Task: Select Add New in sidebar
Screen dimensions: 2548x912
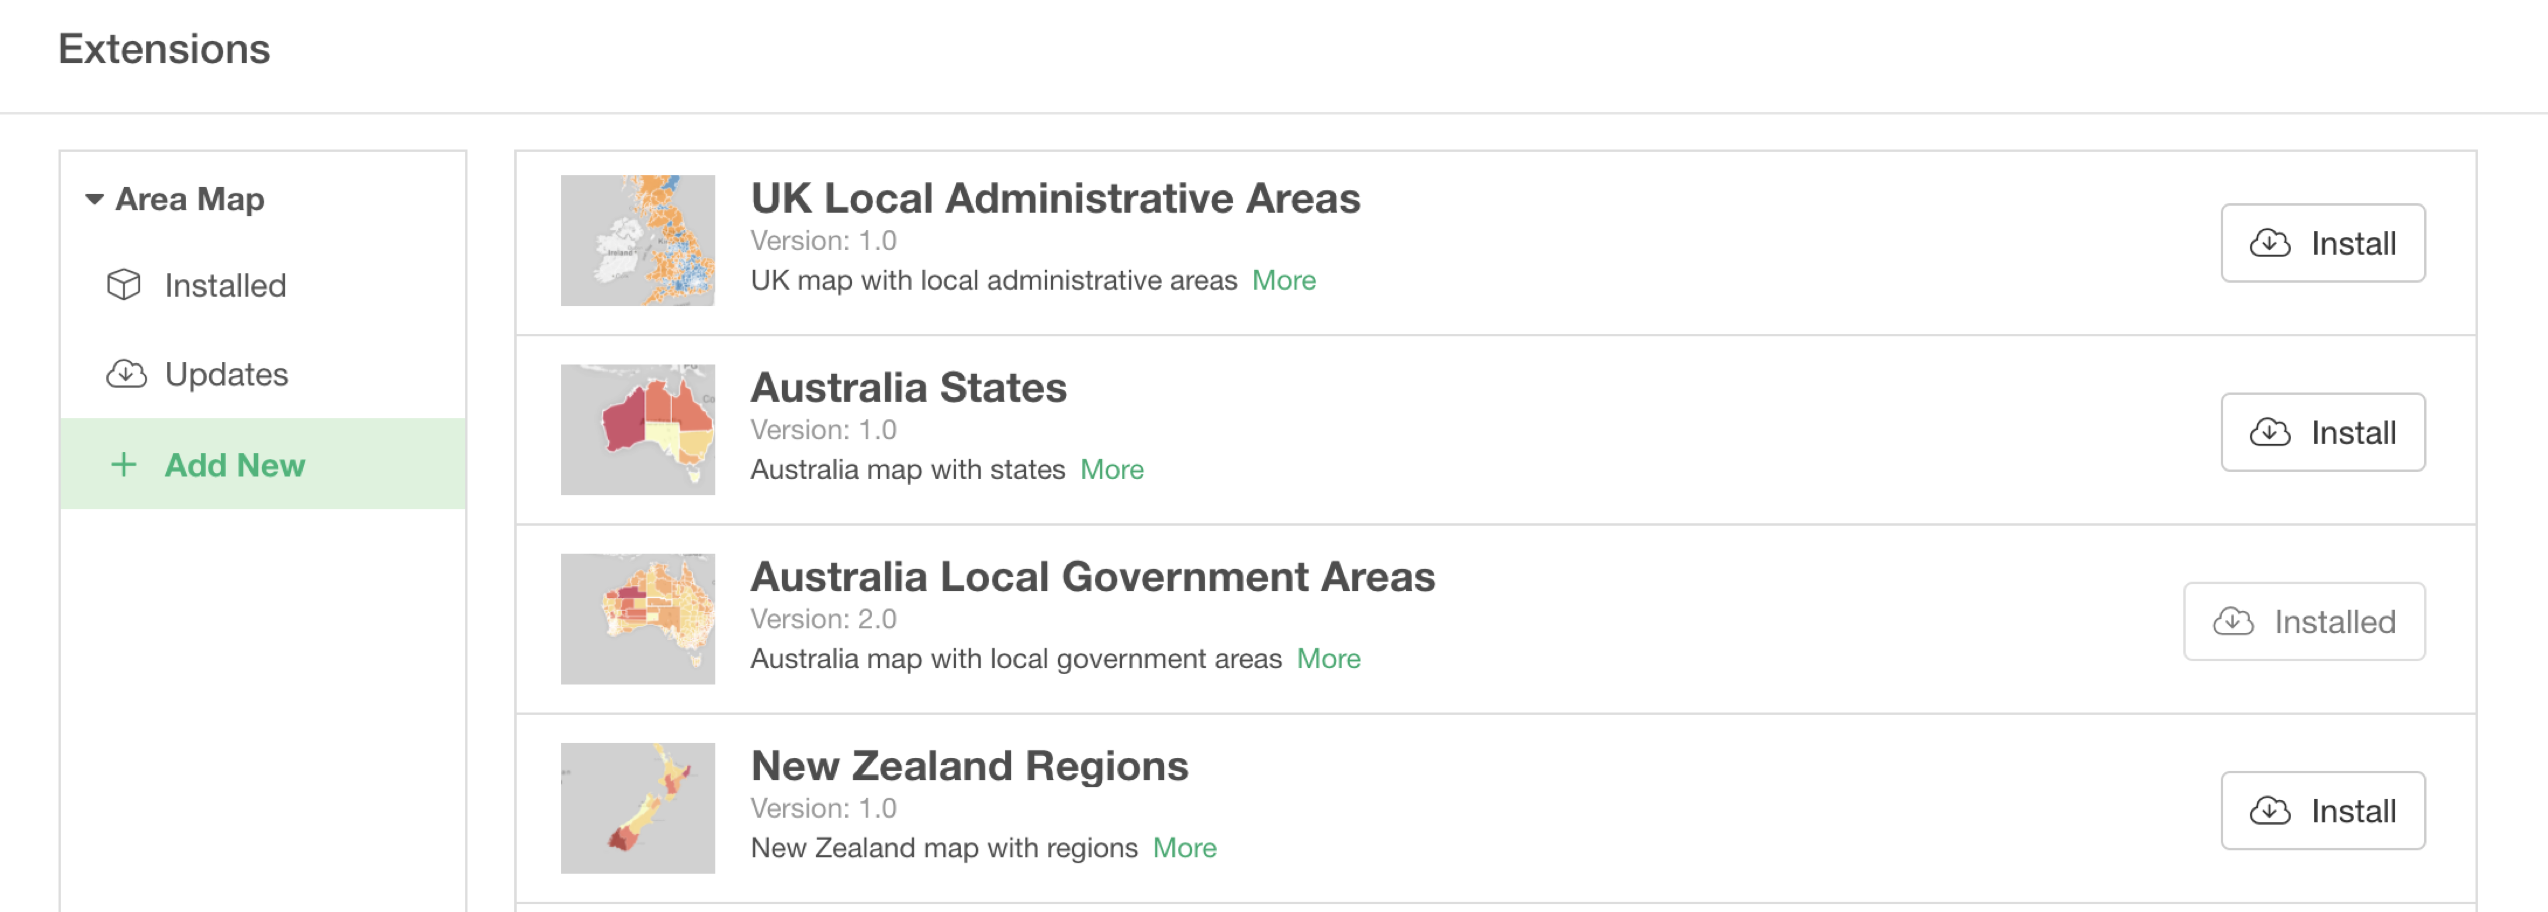Action: [x=263, y=464]
